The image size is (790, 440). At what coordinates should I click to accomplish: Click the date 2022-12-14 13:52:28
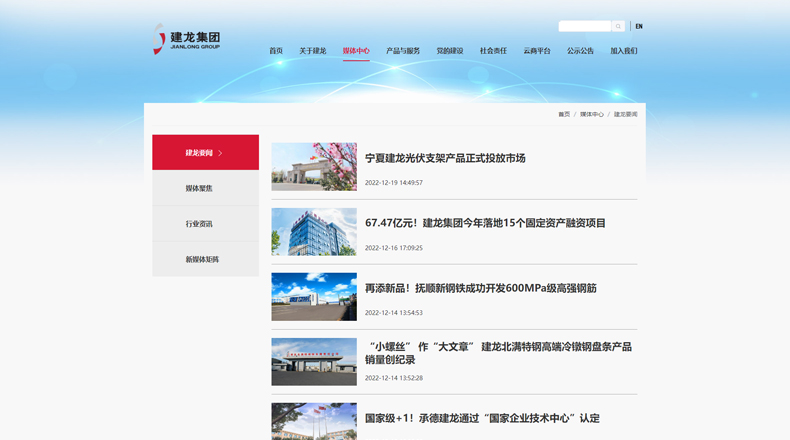pyautogui.click(x=393, y=378)
